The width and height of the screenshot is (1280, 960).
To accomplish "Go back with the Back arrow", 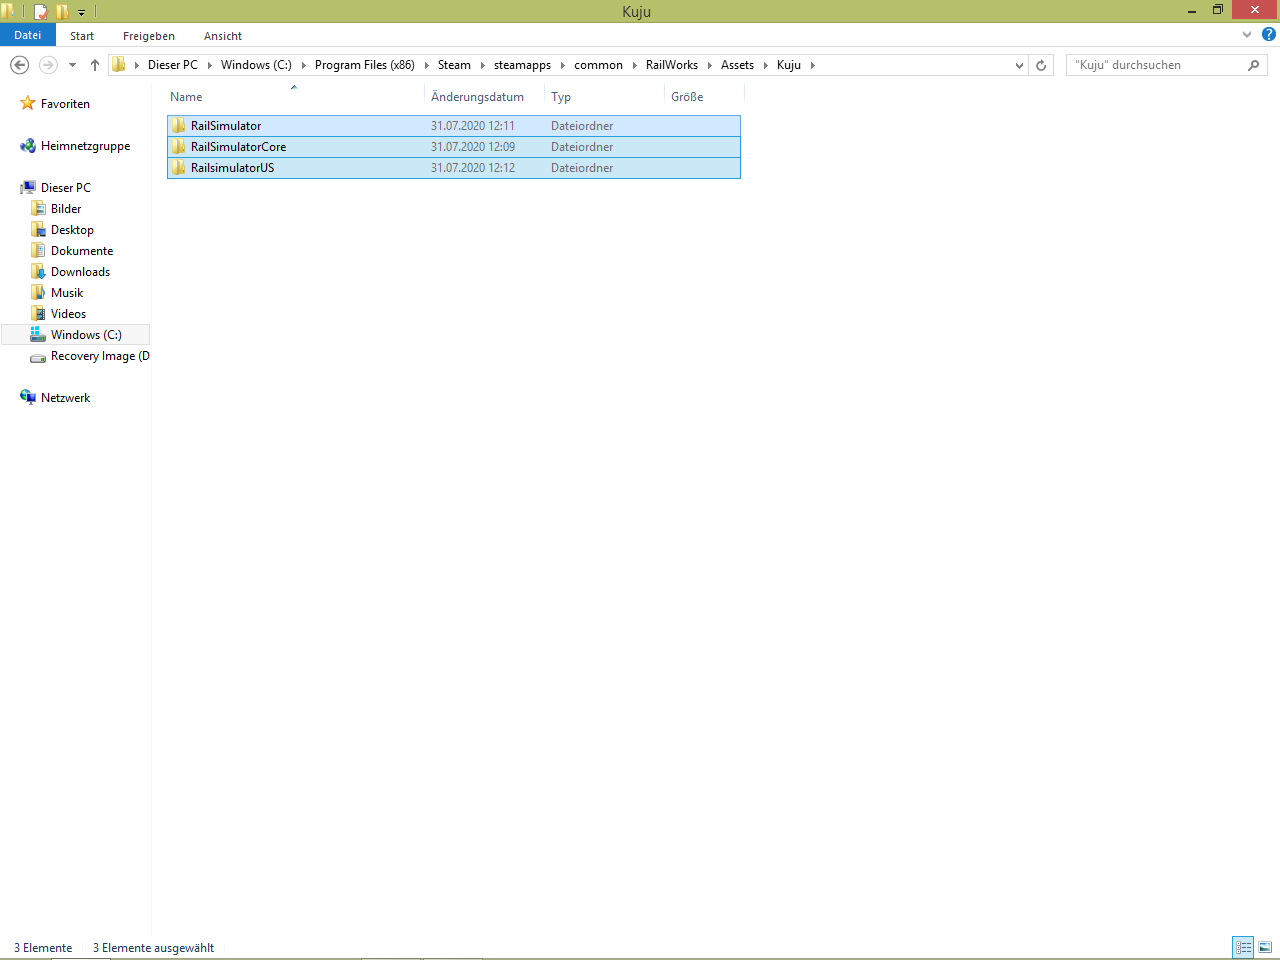I will 19,65.
